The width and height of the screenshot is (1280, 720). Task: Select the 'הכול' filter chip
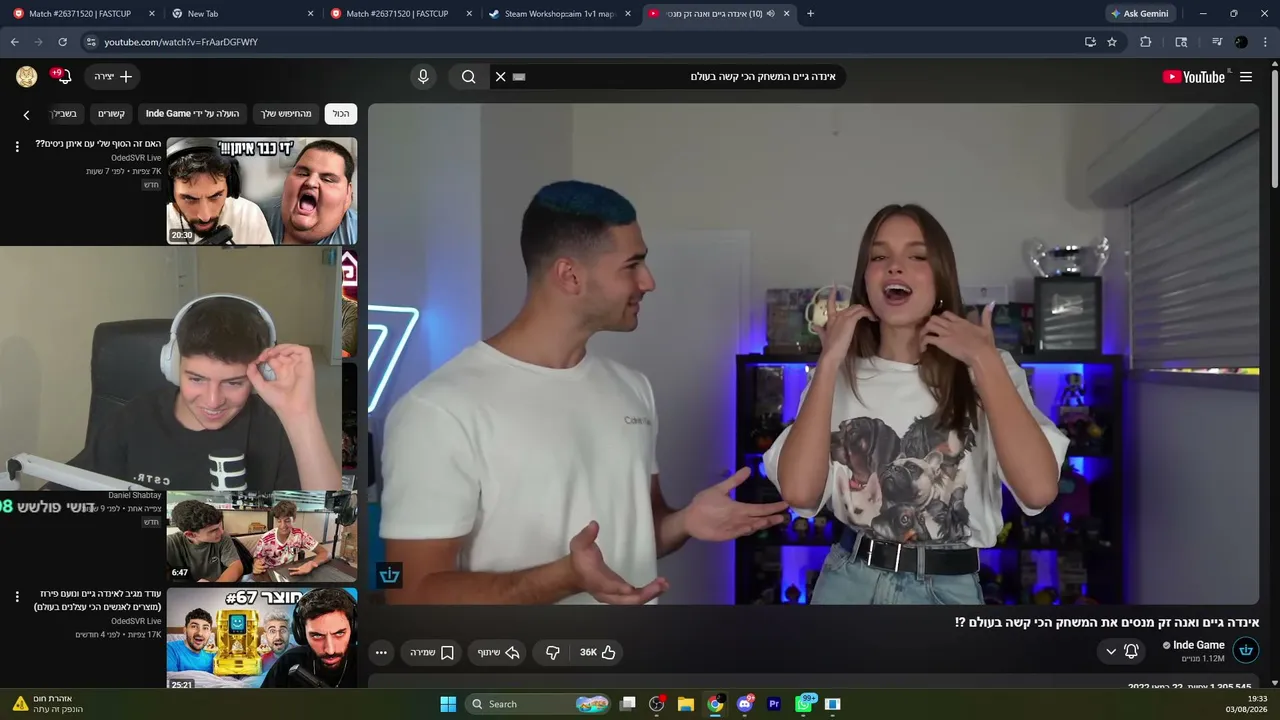click(x=341, y=114)
